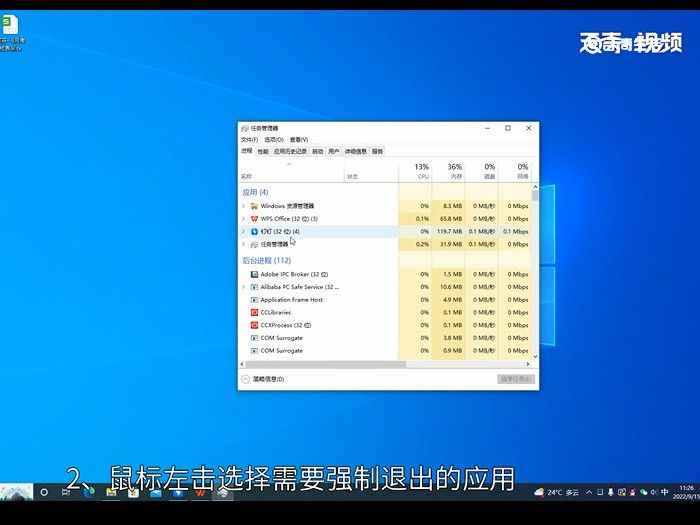The height and width of the screenshot is (525, 700).
Task: Click the horizontal scrollbar right arrow
Action: [528, 364]
